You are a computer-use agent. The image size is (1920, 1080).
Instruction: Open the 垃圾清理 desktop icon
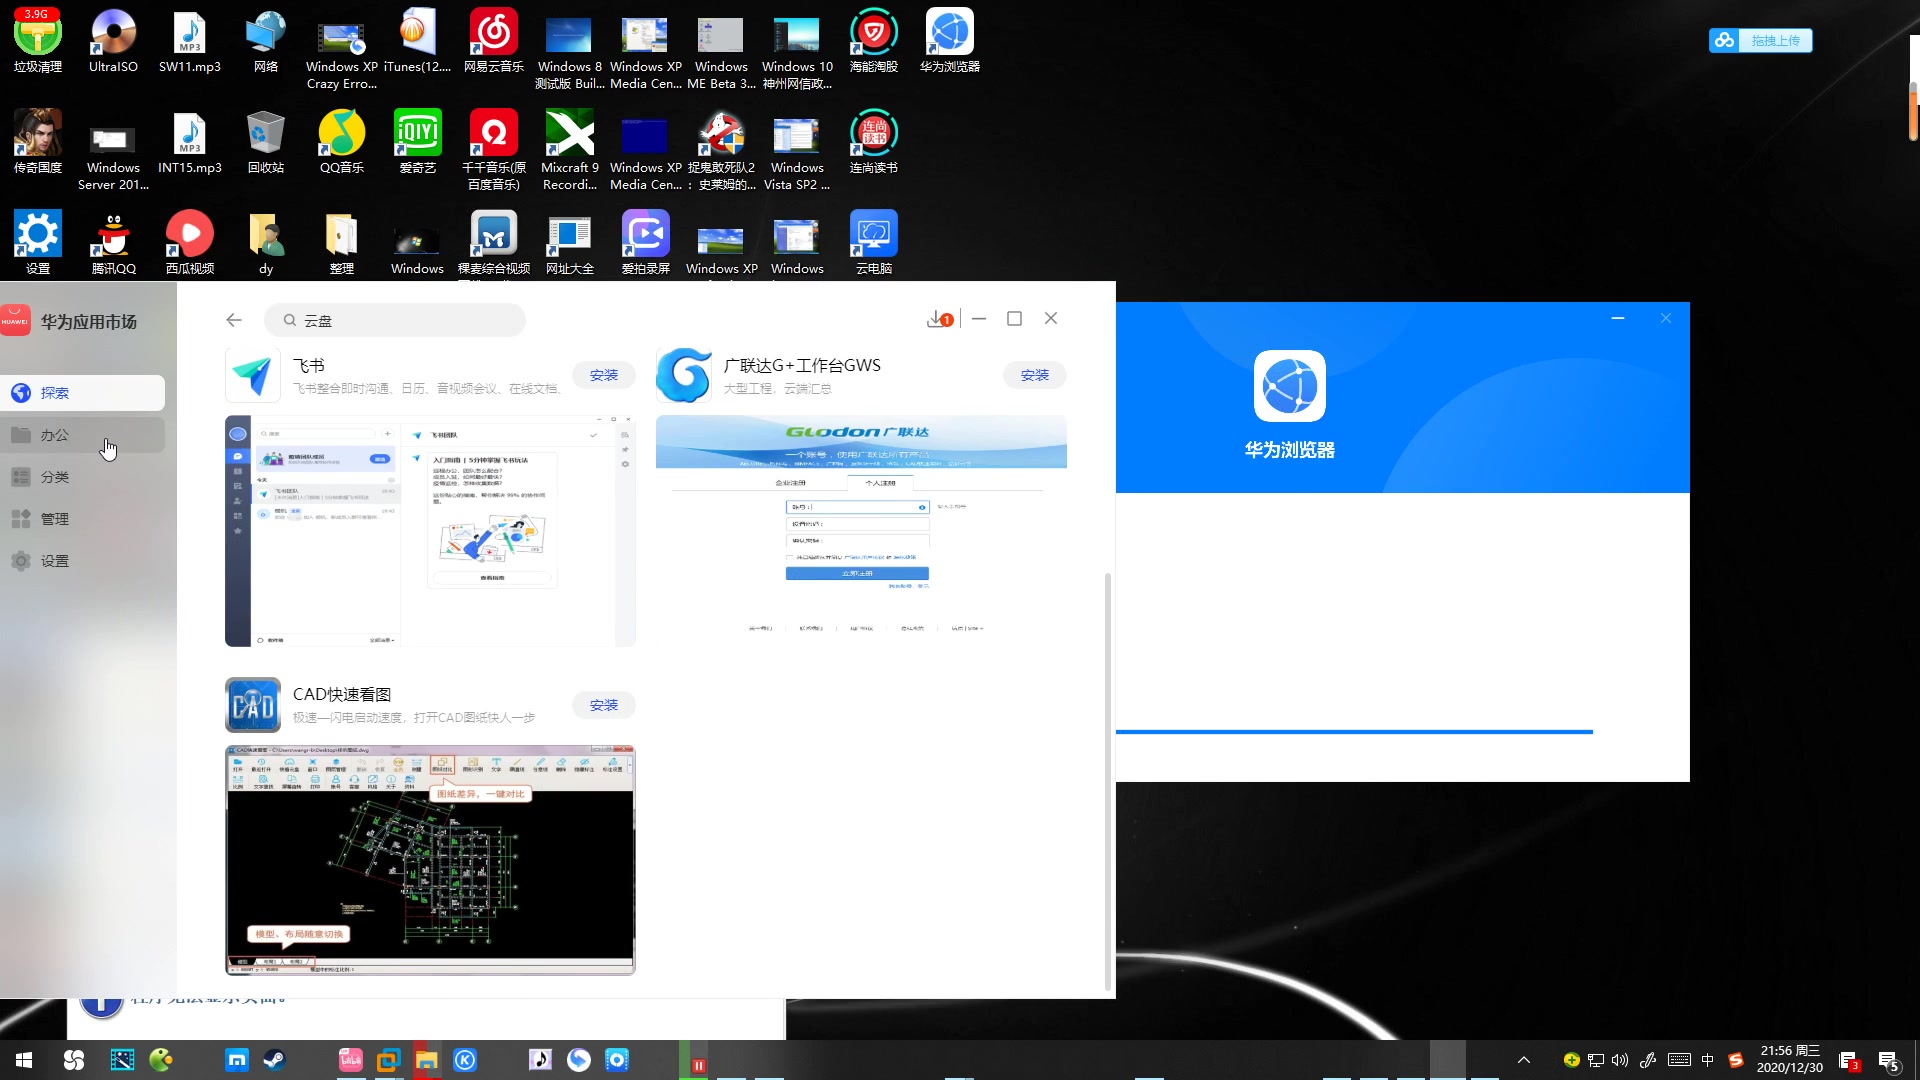pyautogui.click(x=37, y=42)
